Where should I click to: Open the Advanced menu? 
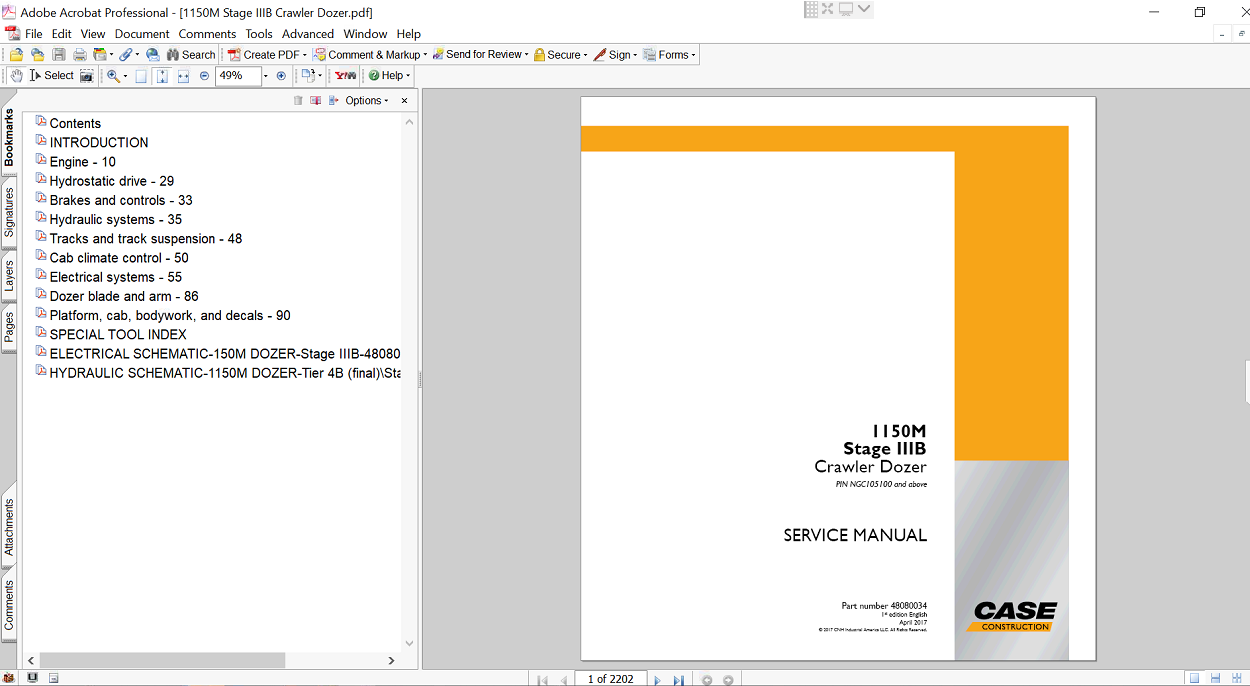point(308,33)
